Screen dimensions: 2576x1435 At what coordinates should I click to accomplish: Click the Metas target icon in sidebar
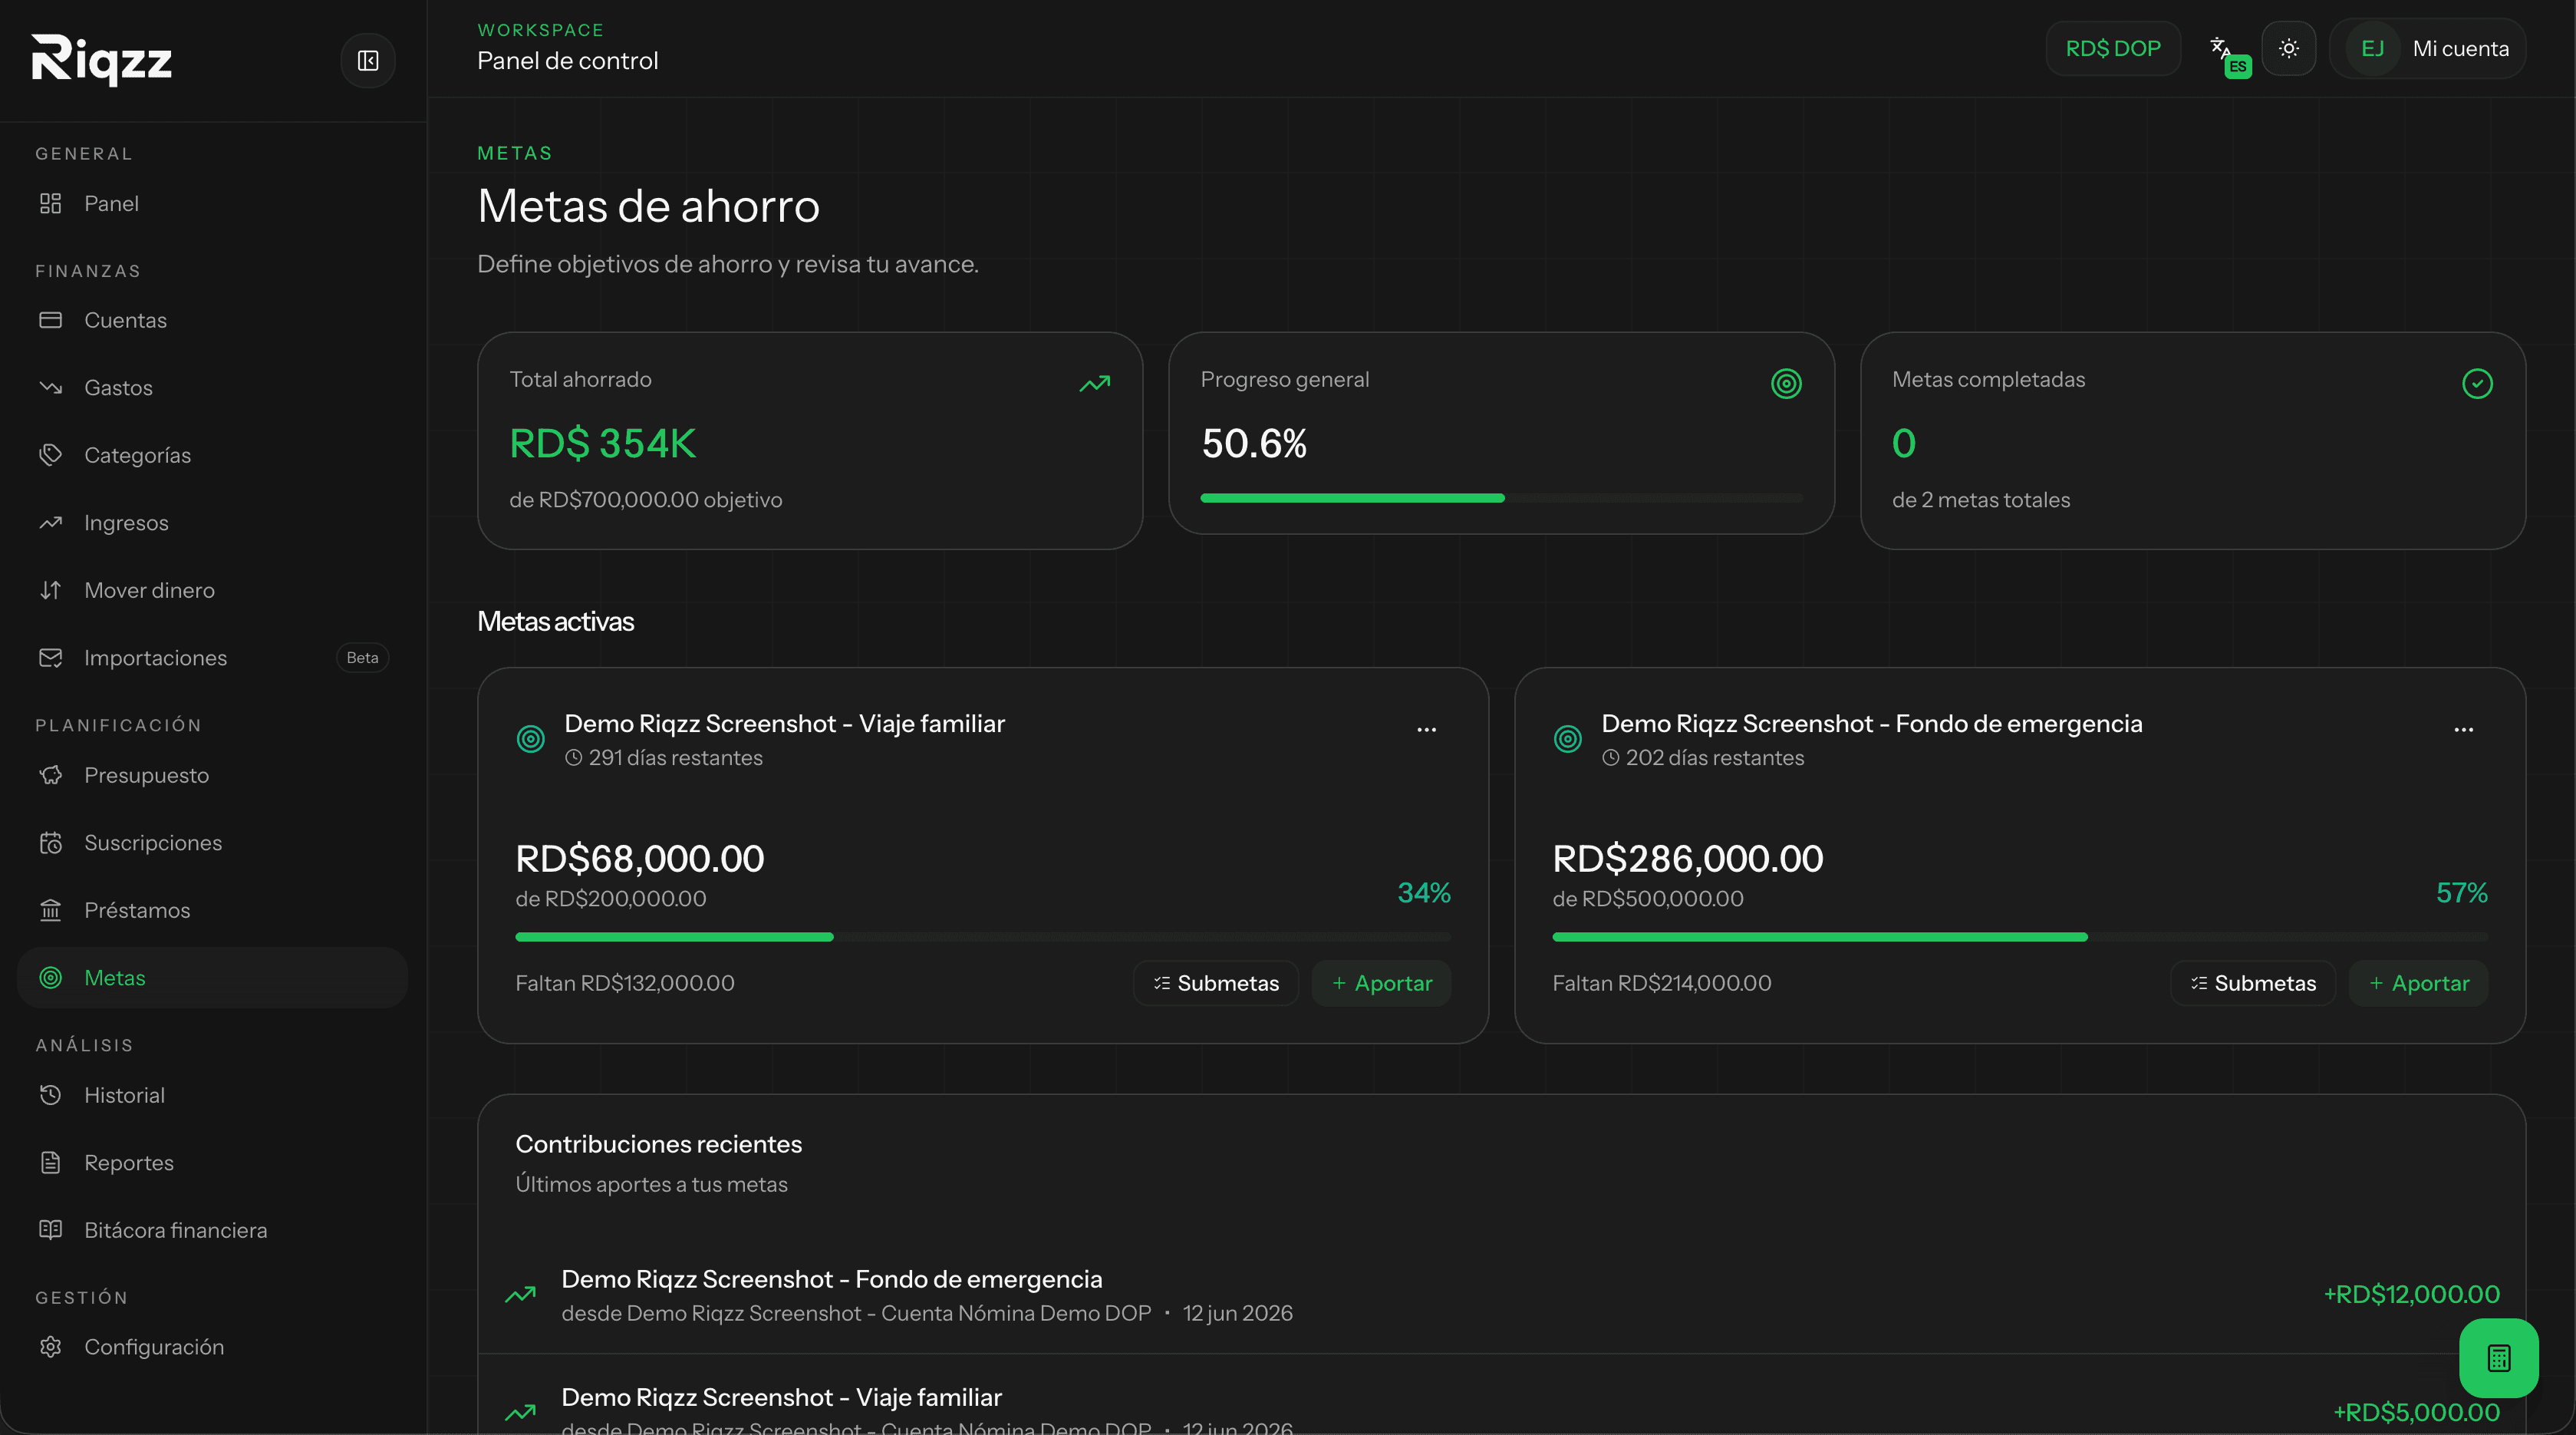click(x=51, y=978)
